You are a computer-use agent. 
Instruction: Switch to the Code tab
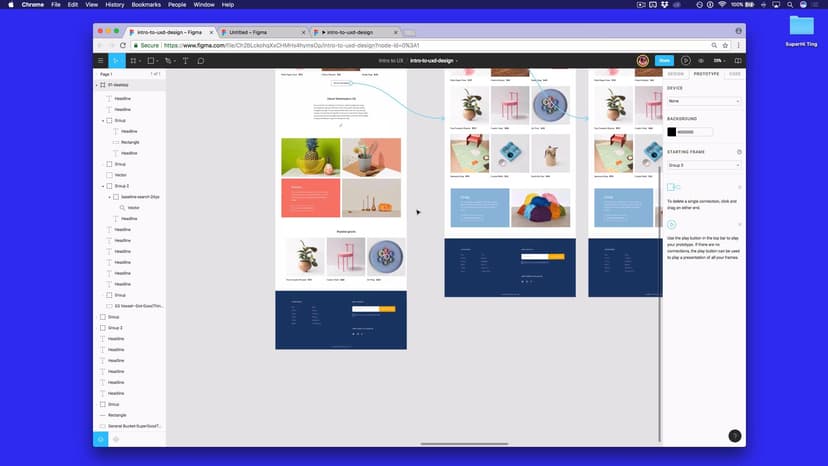click(x=734, y=74)
